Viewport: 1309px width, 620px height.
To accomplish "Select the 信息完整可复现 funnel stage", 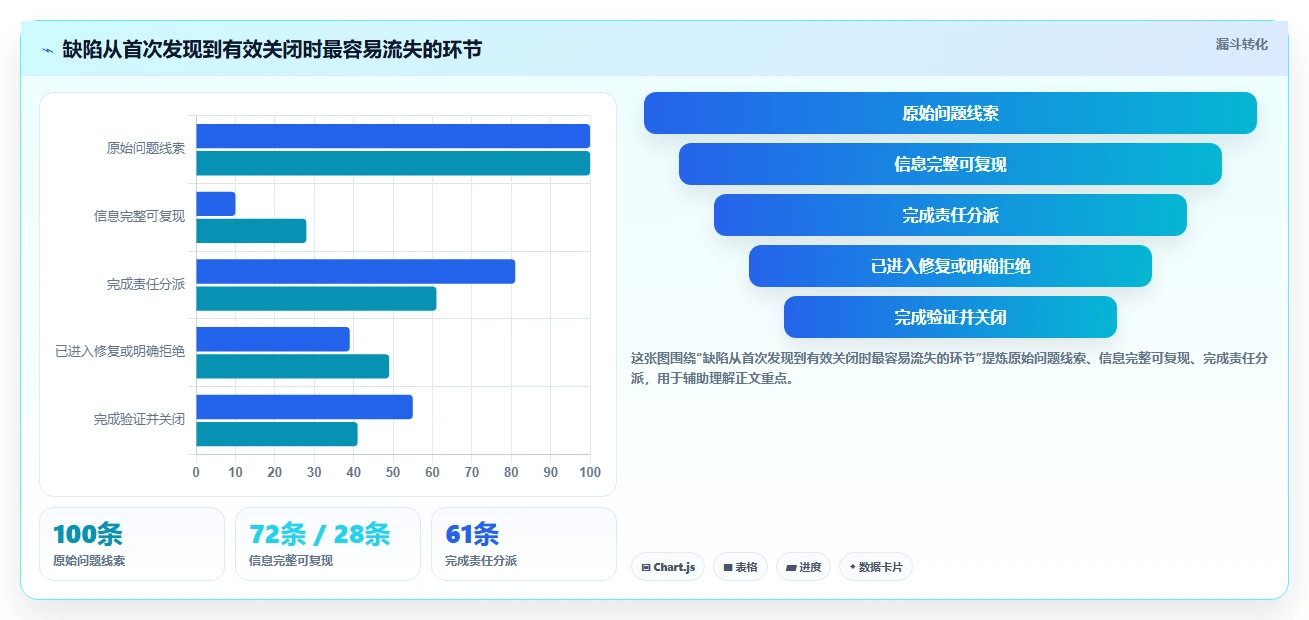I will pyautogui.click(x=950, y=164).
